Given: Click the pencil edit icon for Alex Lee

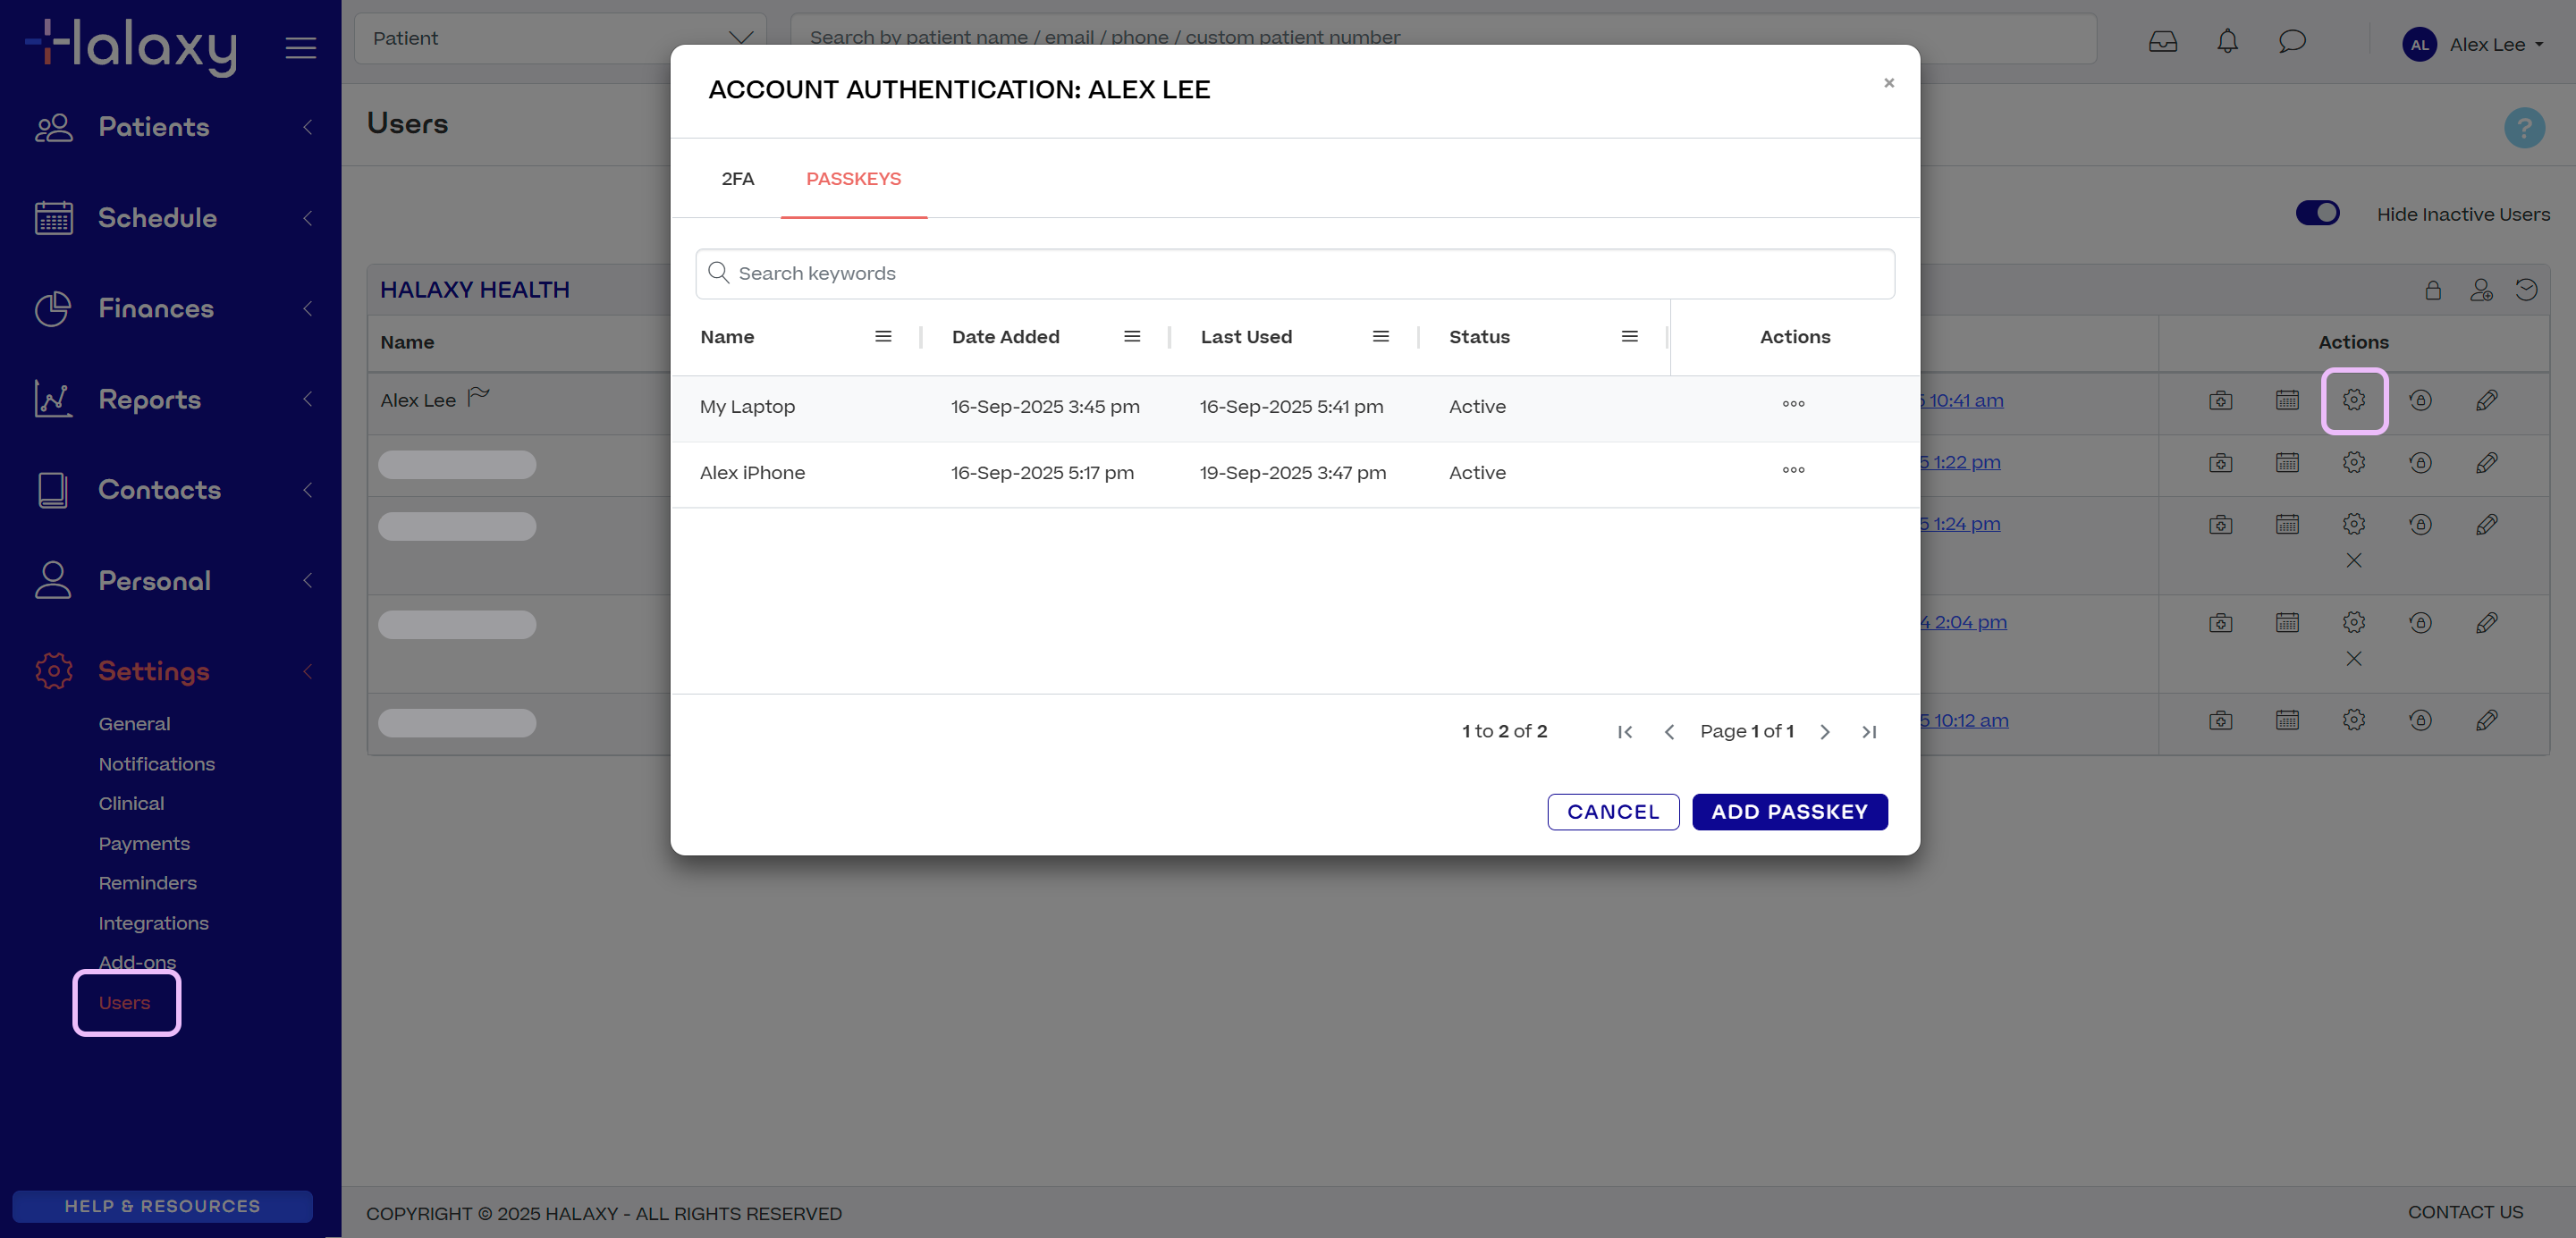Looking at the screenshot, I should point(2486,401).
